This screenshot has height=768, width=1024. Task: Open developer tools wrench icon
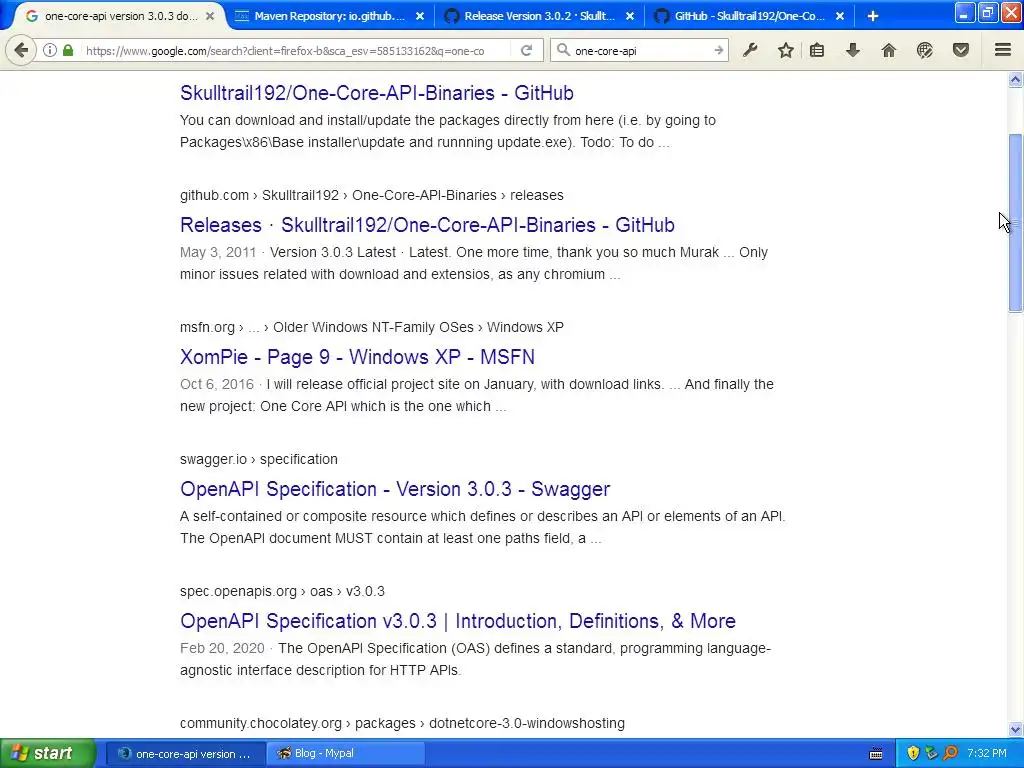(750, 50)
